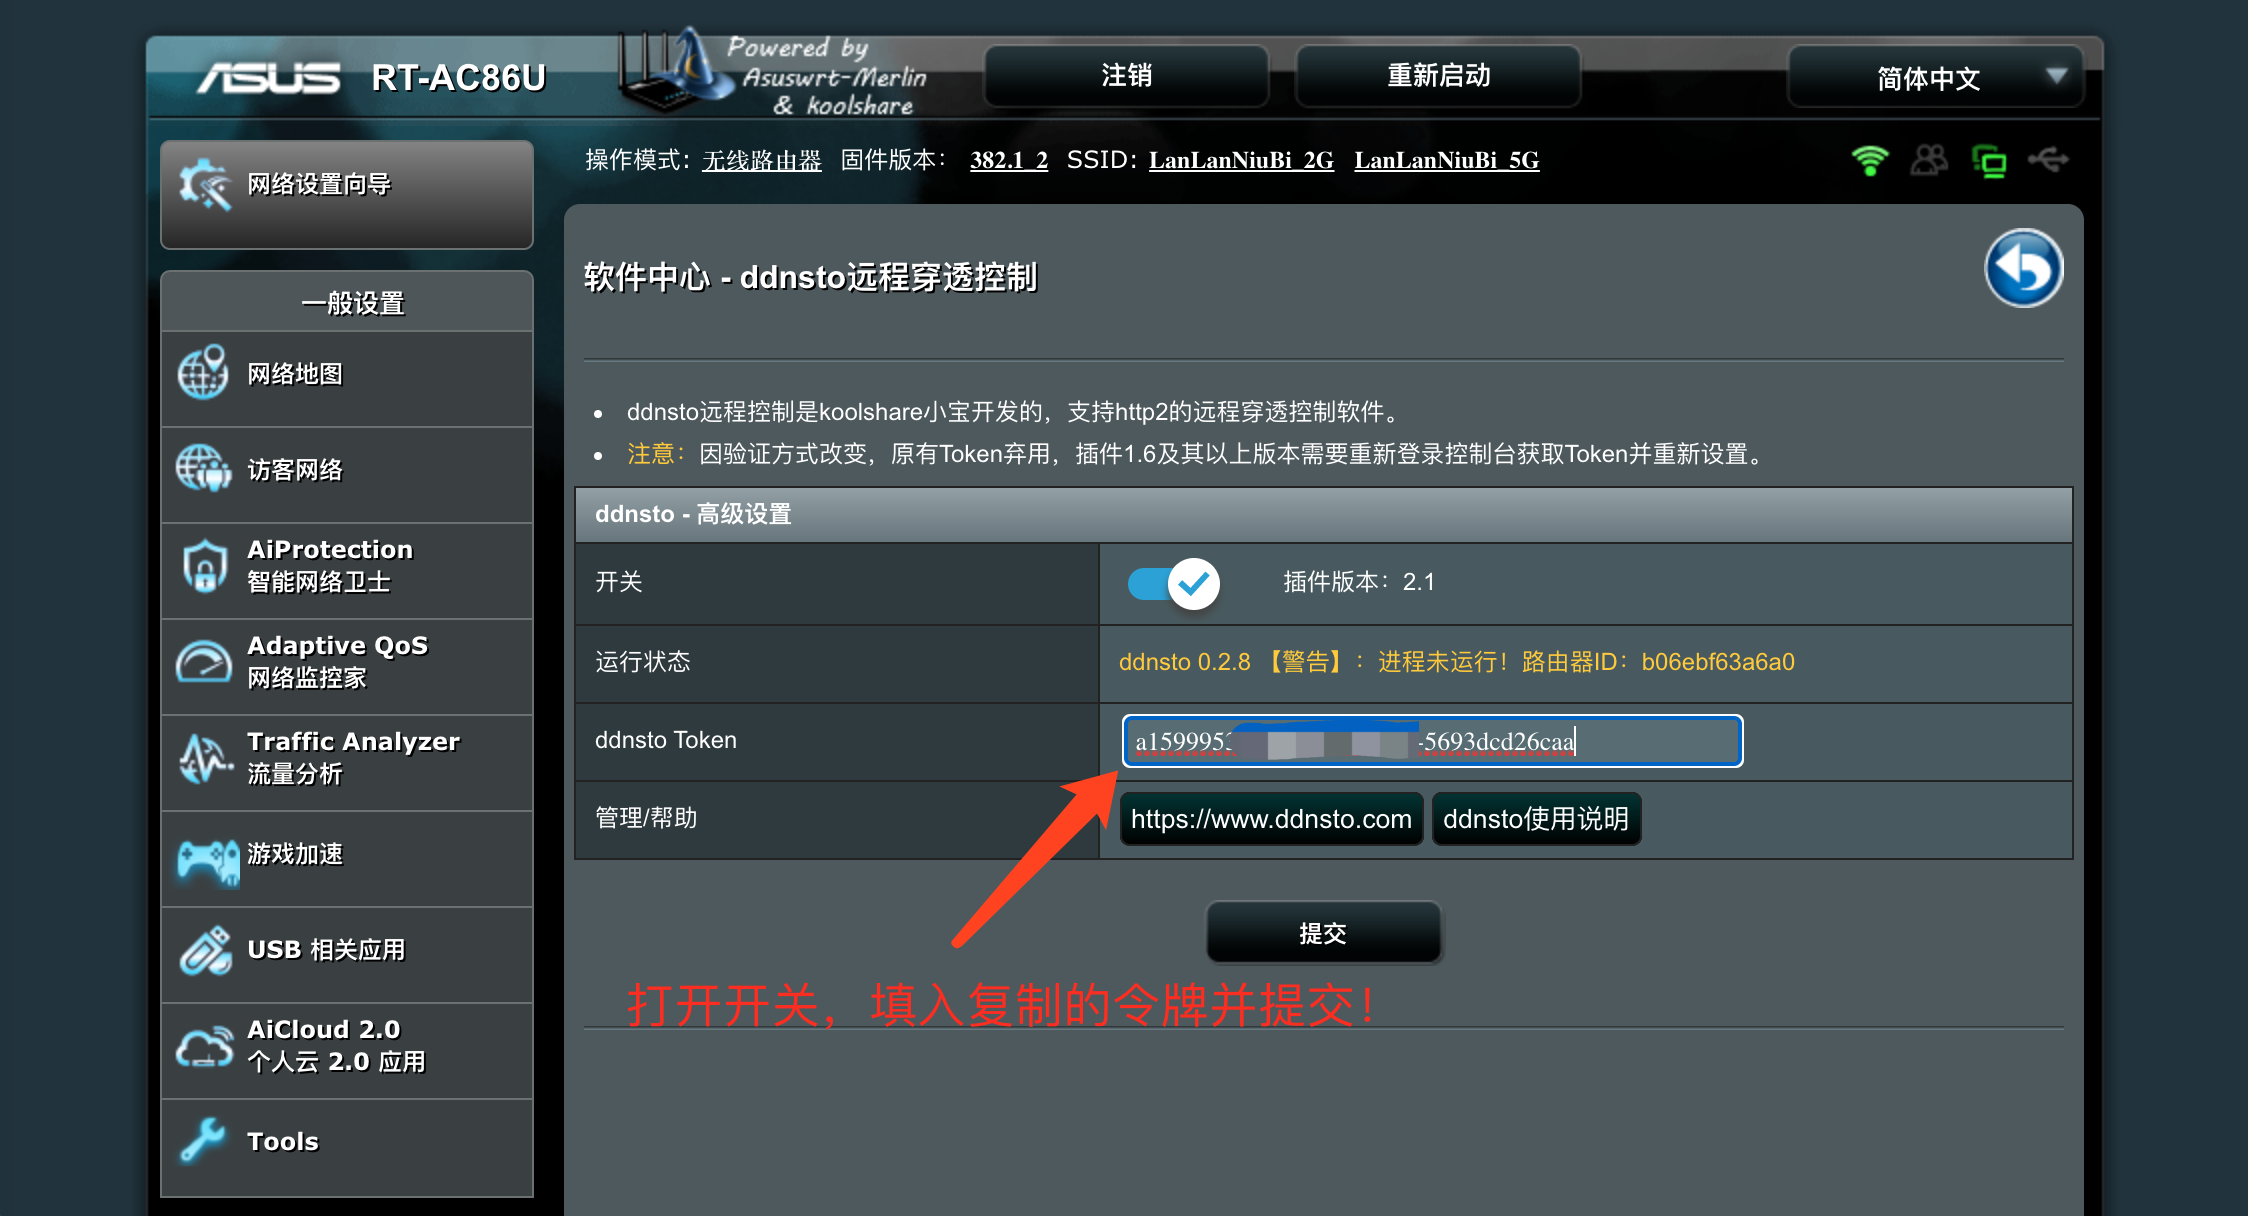Click firmware version 382.1_2 link
This screenshot has height=1216, width=2248.
click(1009, 160)
